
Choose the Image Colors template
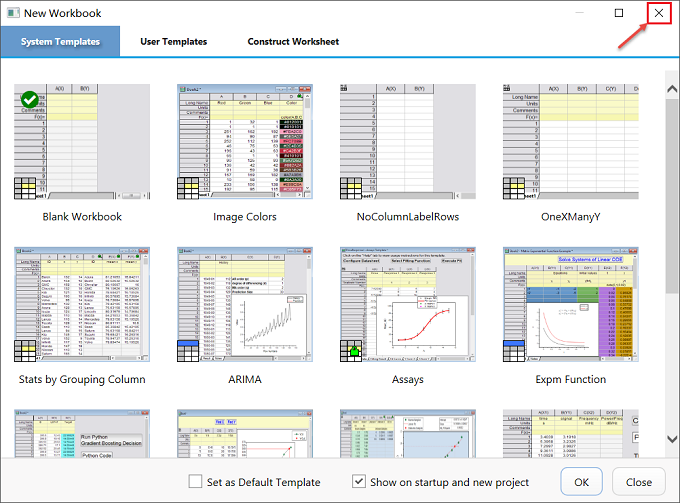point(245,142)
